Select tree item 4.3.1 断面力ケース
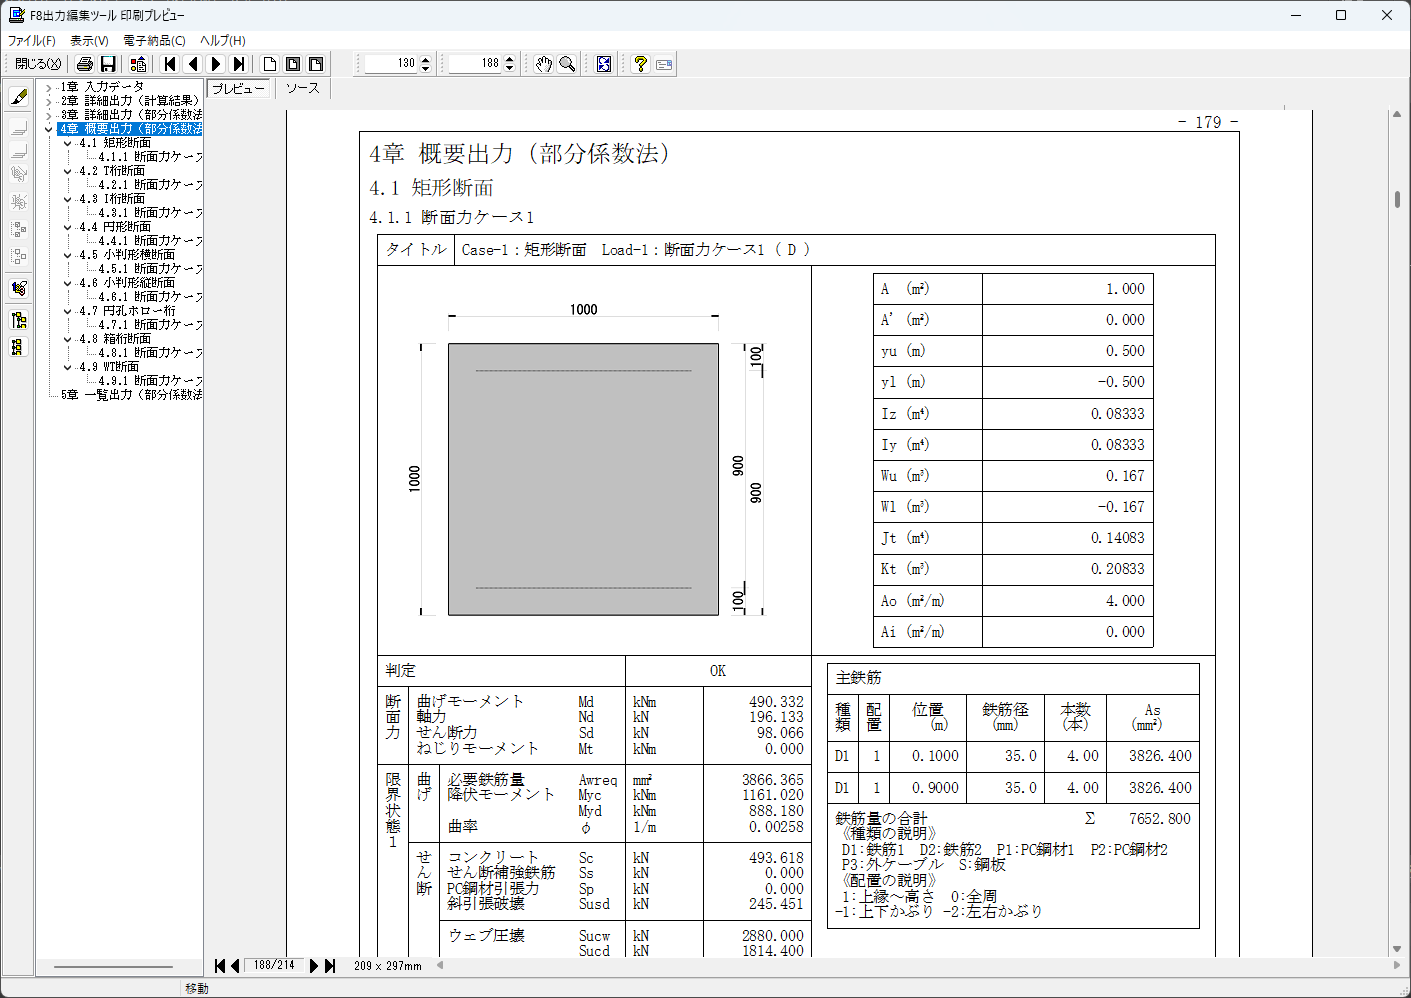Screen dimensions: 1411x998 (x=150, y=213)
